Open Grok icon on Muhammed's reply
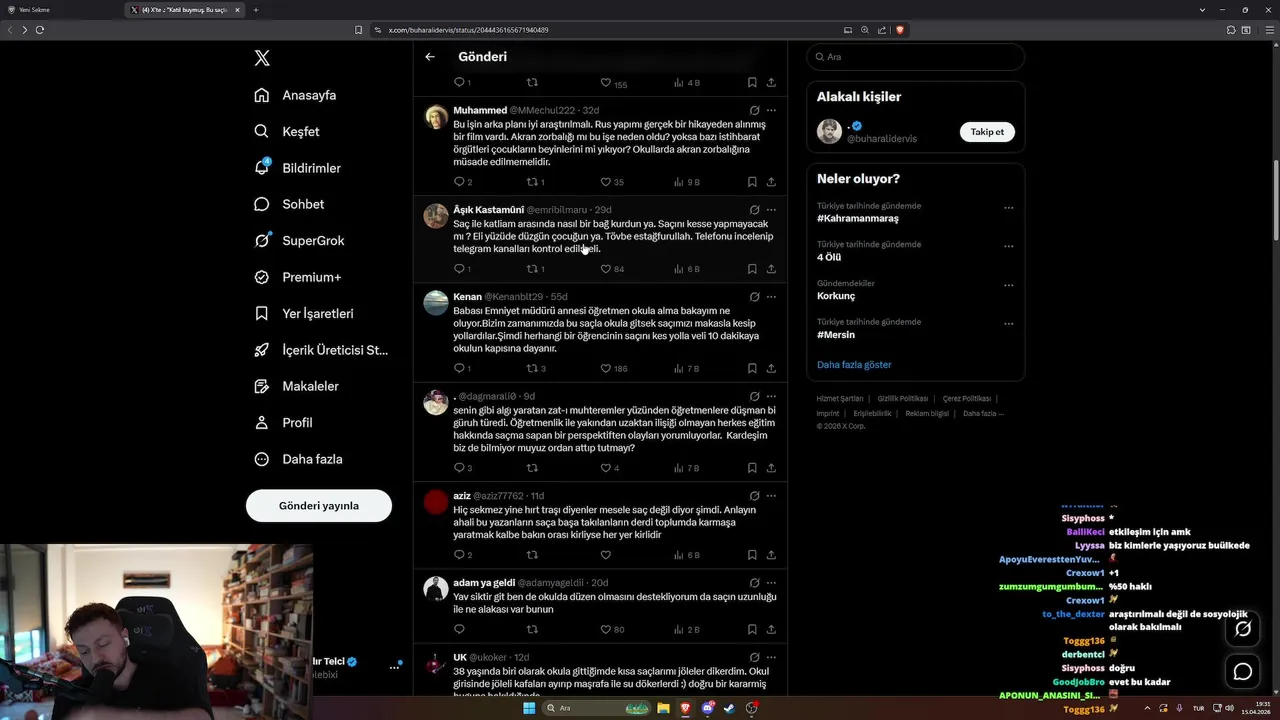The height and width of the screenshot is (720, 1280). point(754,110)
